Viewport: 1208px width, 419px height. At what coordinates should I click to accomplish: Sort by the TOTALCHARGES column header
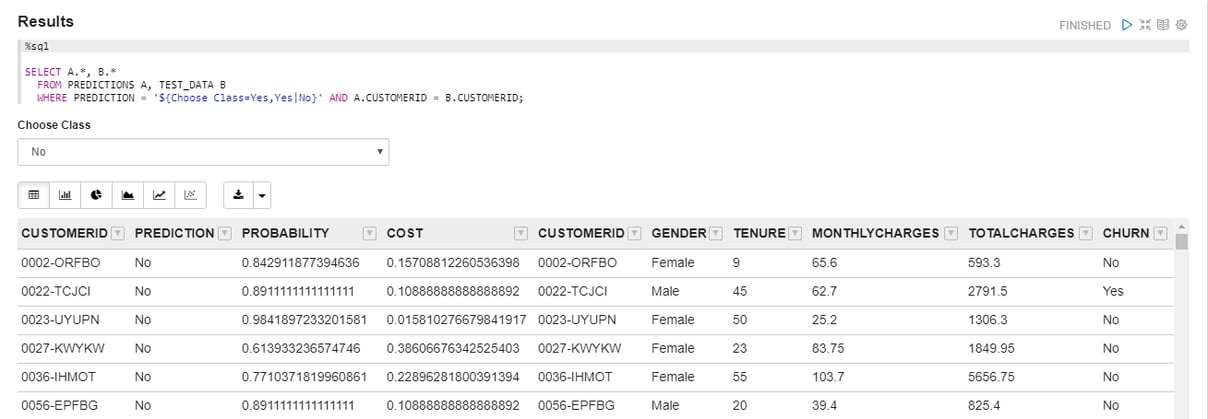coord(1021,233)
